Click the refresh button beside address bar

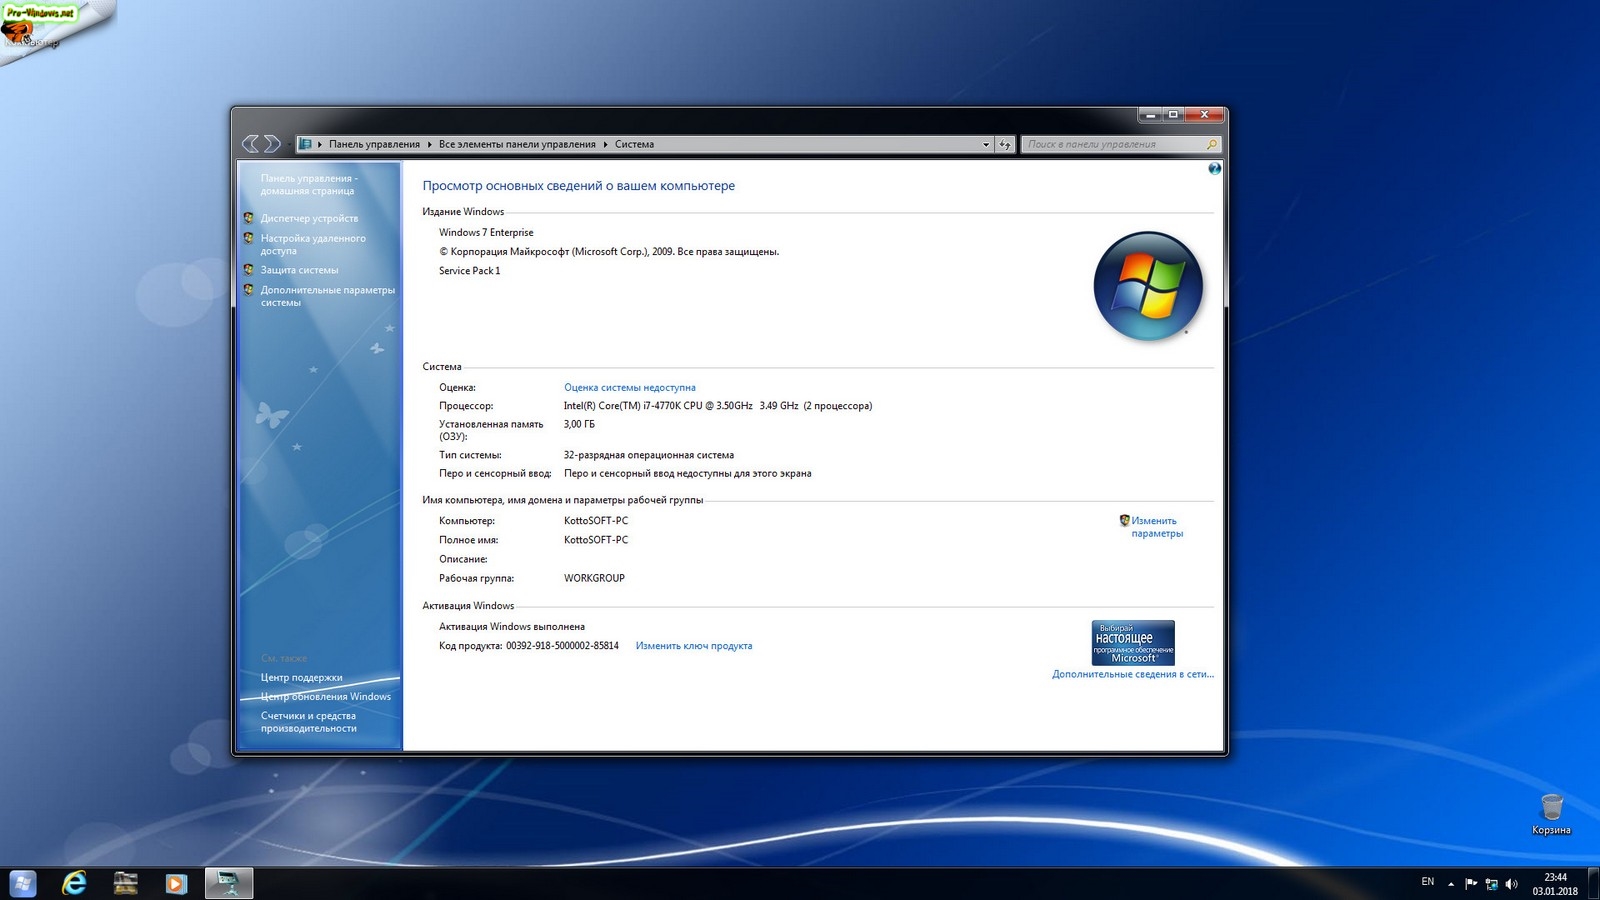coord(1005,144)
